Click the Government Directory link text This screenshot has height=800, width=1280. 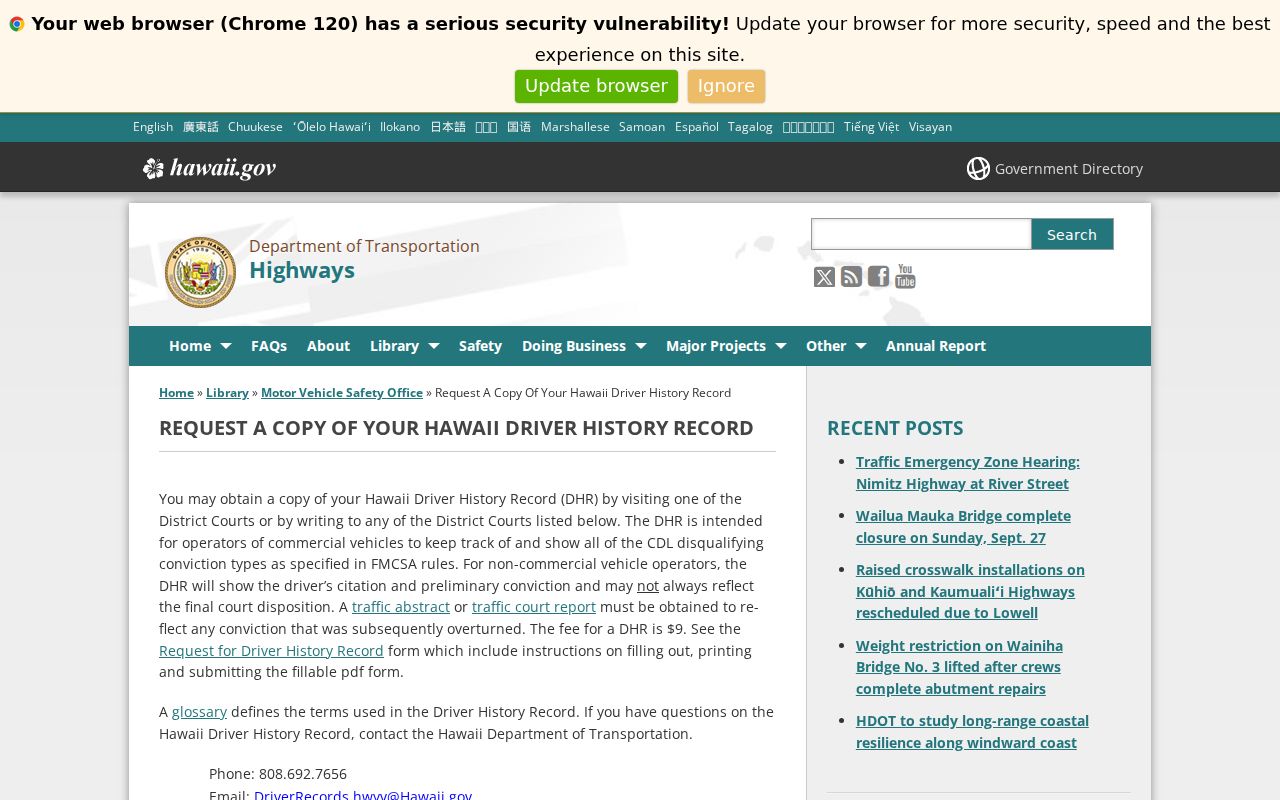[x=1069, y=169]
